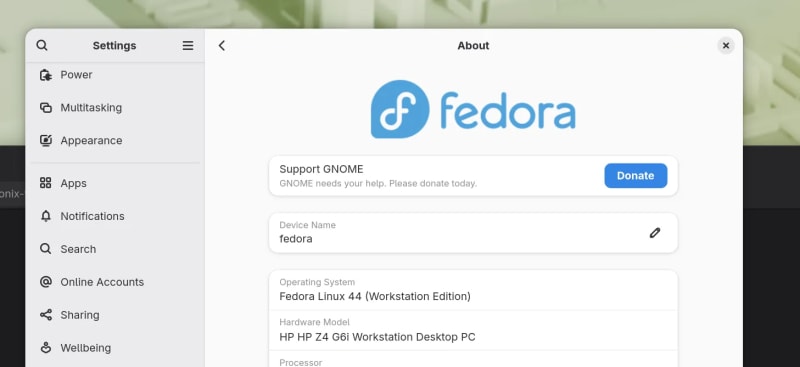This screenshot has height=367, width=800.
Task: Click the Operating System label
Action: point(317,282)
